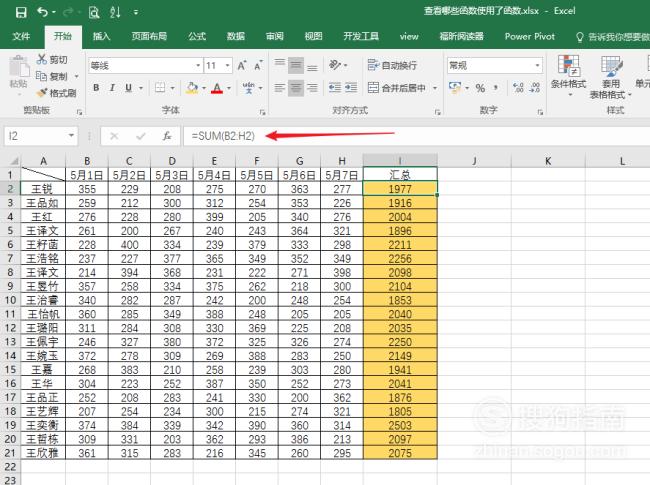Switch to the 插入 (Insert) tab

point(101,36)
